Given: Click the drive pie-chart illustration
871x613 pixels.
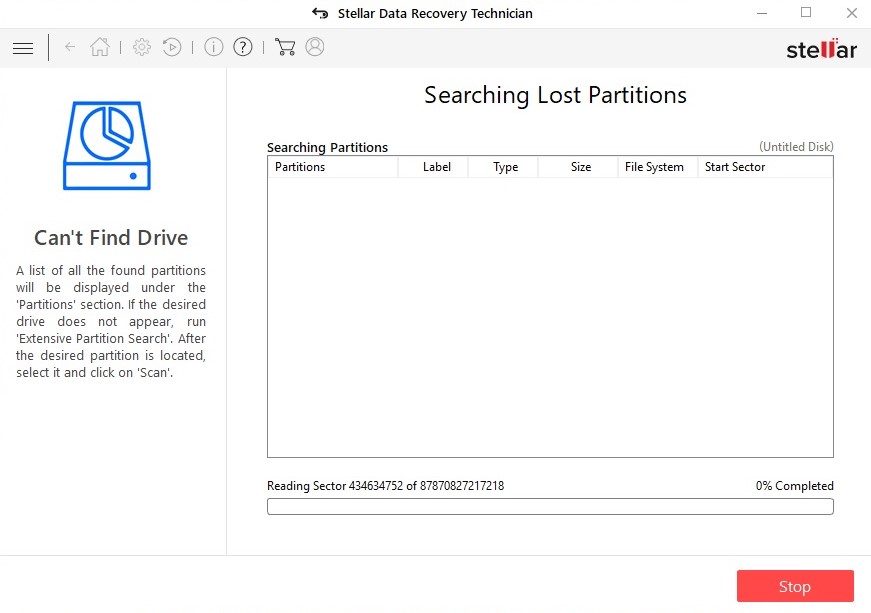Looking at the screenshot, I should (107, 145).
